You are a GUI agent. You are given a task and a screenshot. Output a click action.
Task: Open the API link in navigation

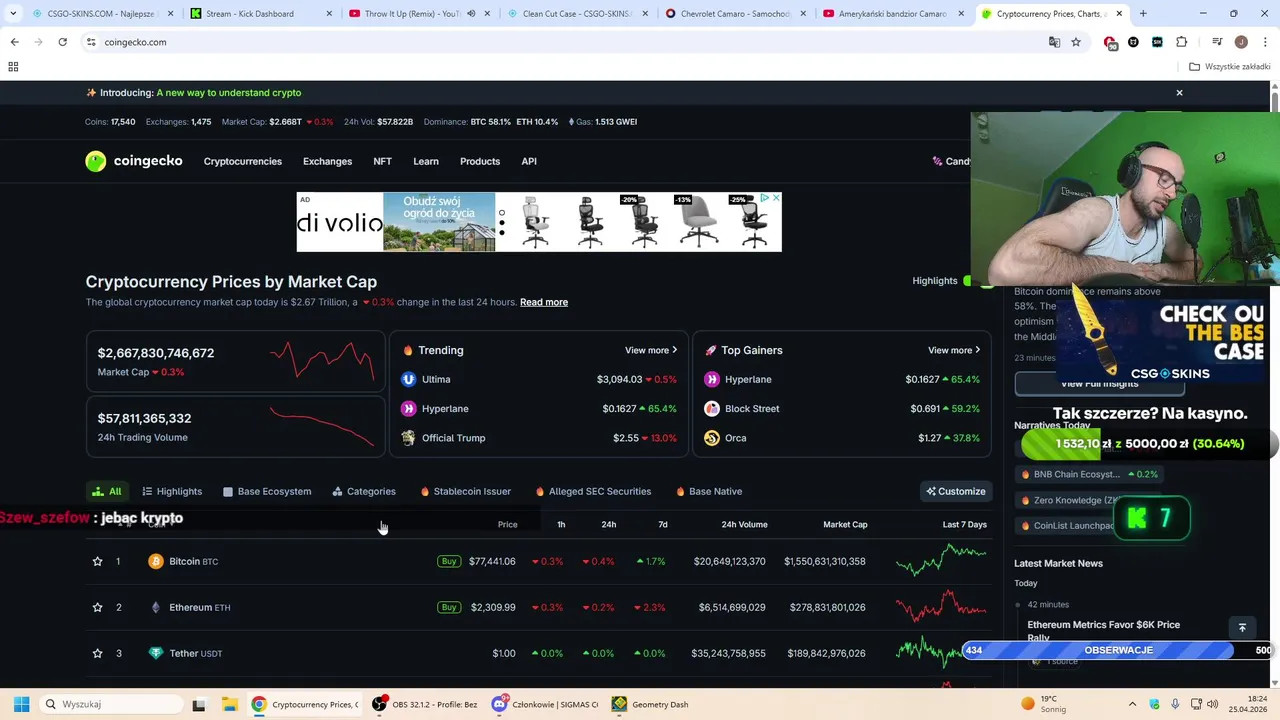(529, 161)
